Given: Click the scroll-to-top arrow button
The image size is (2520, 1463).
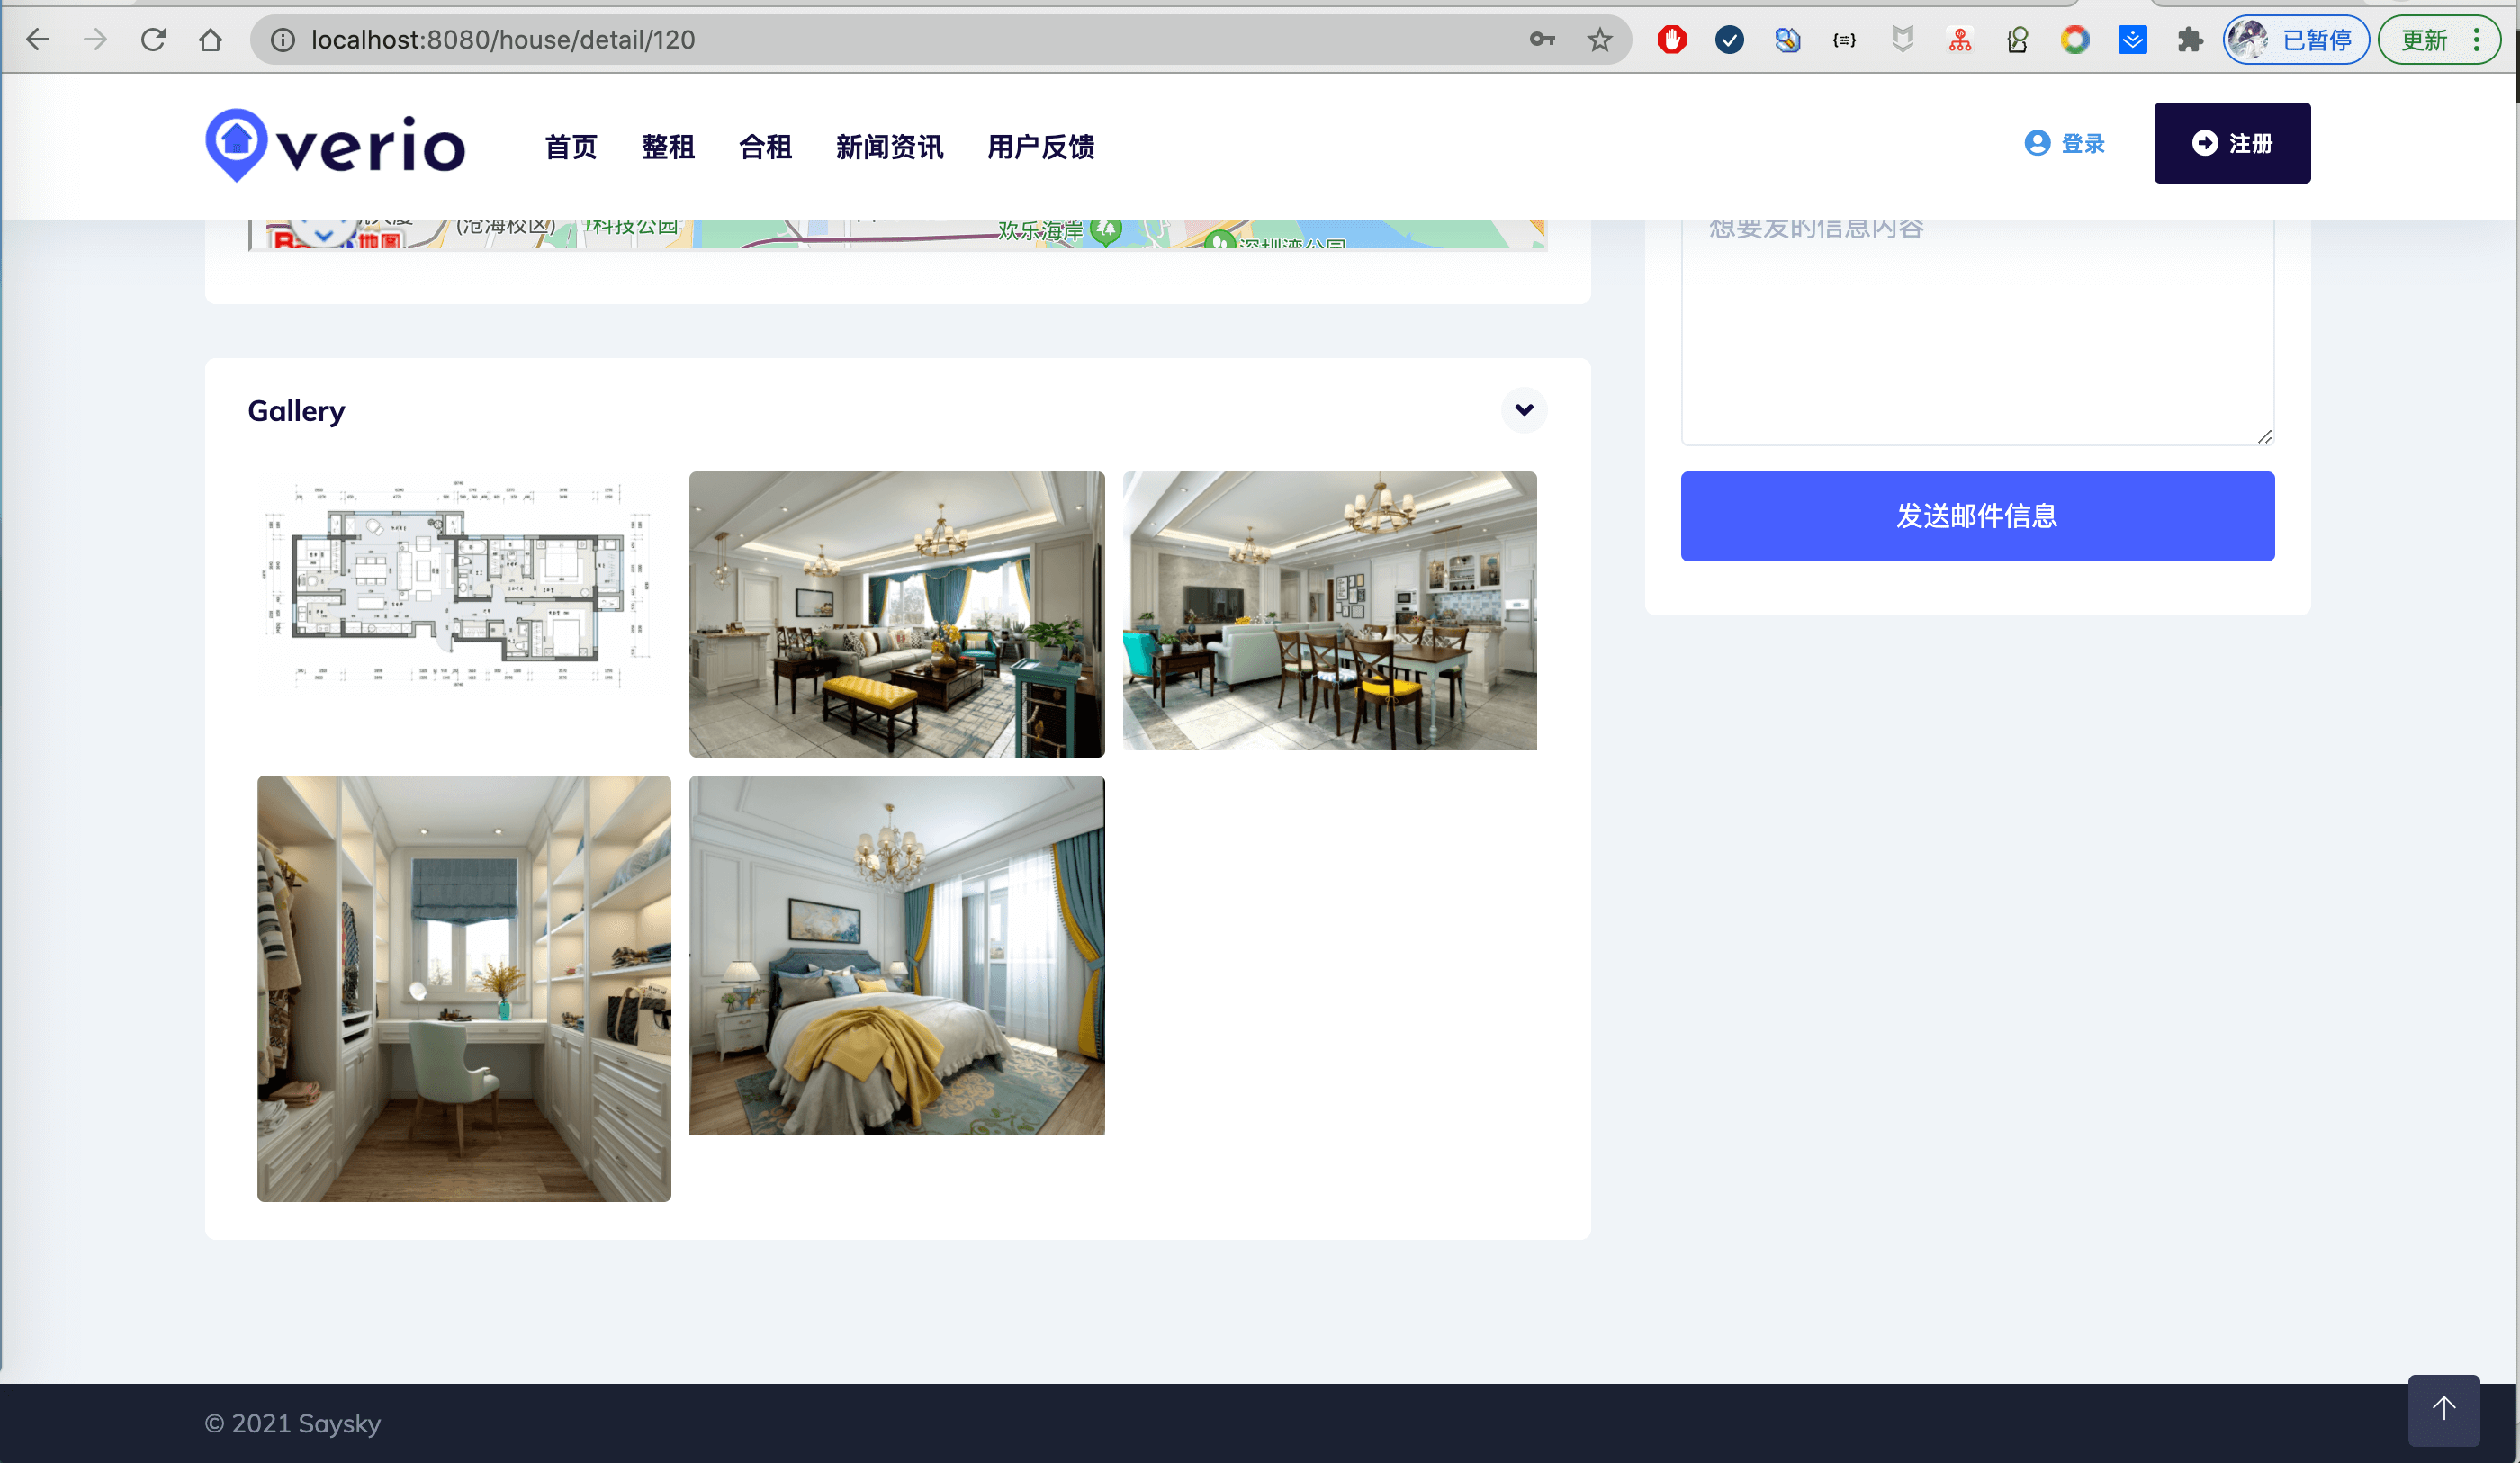Looking at the screenshot, I should pos(2443,1409).
